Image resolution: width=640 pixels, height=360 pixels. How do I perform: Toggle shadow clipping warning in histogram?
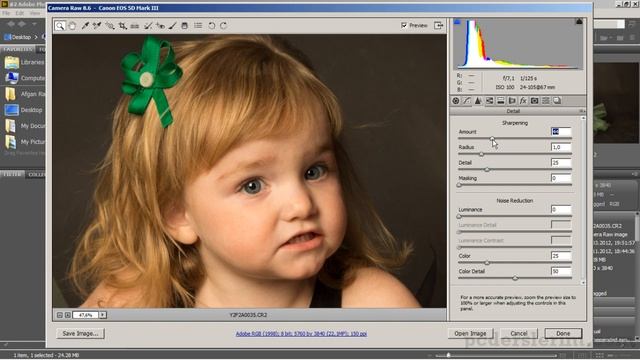457,22
